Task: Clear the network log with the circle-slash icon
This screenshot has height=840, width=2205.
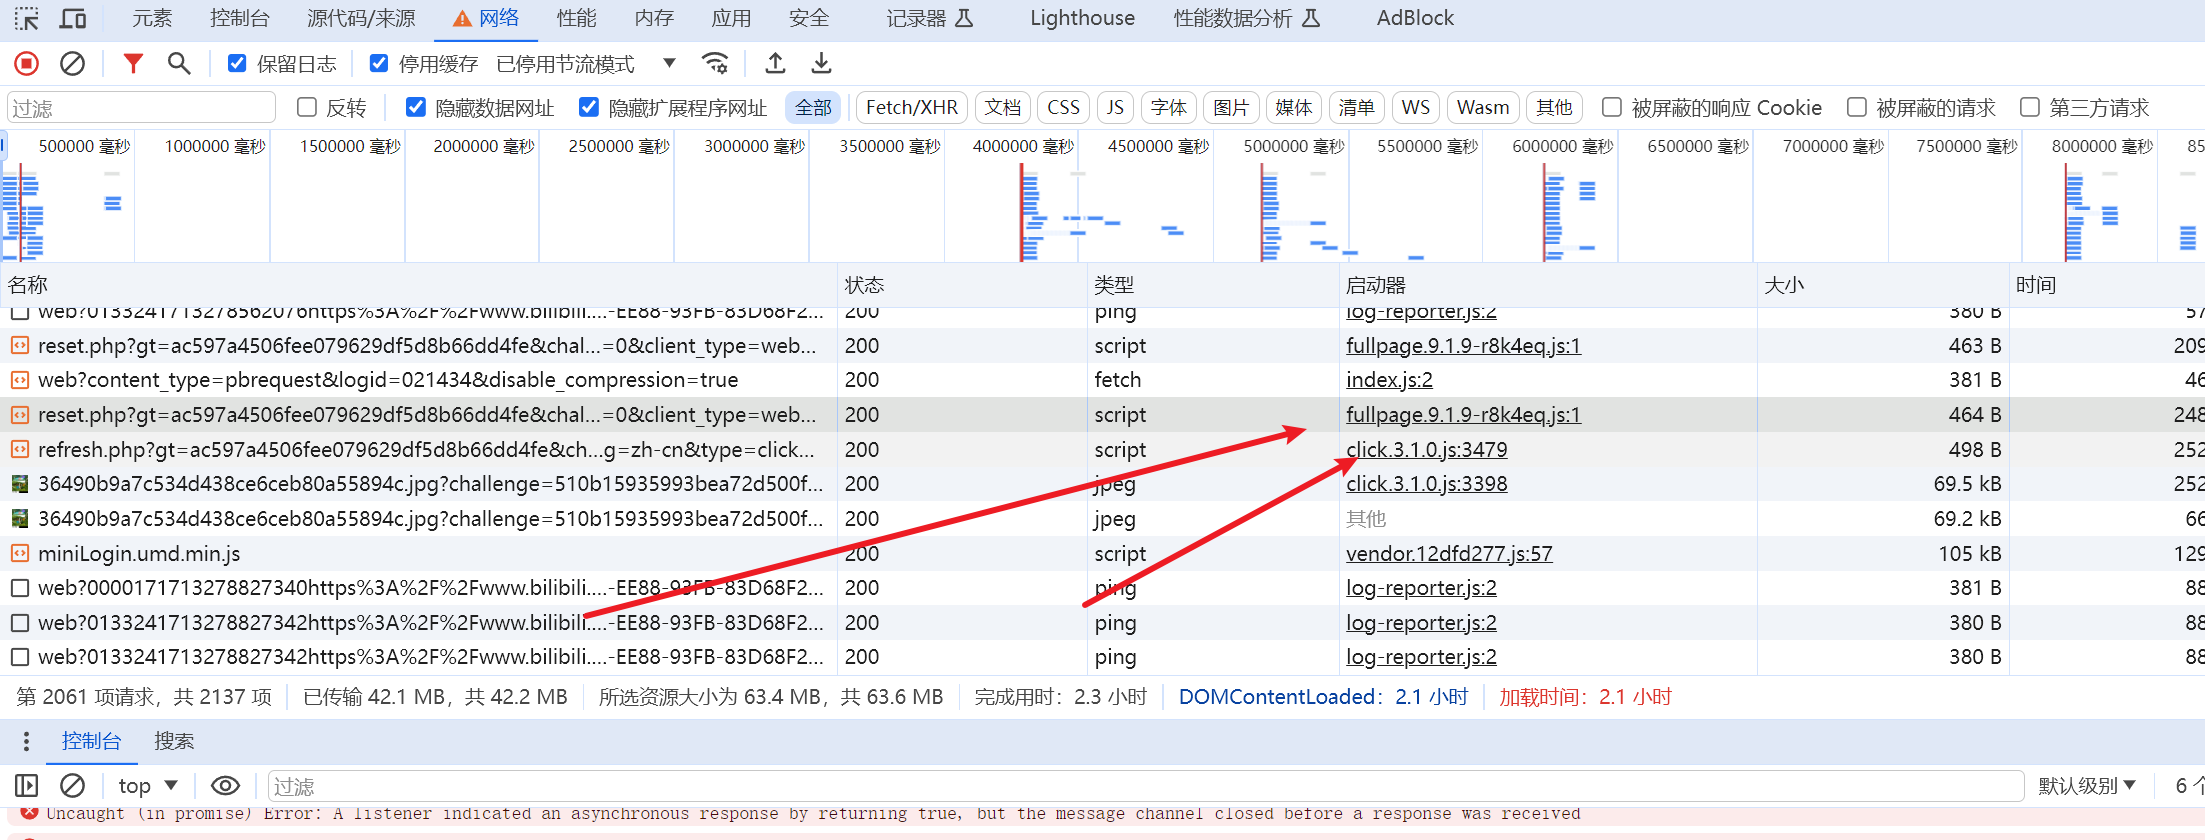Action: [x=72, y=64]
